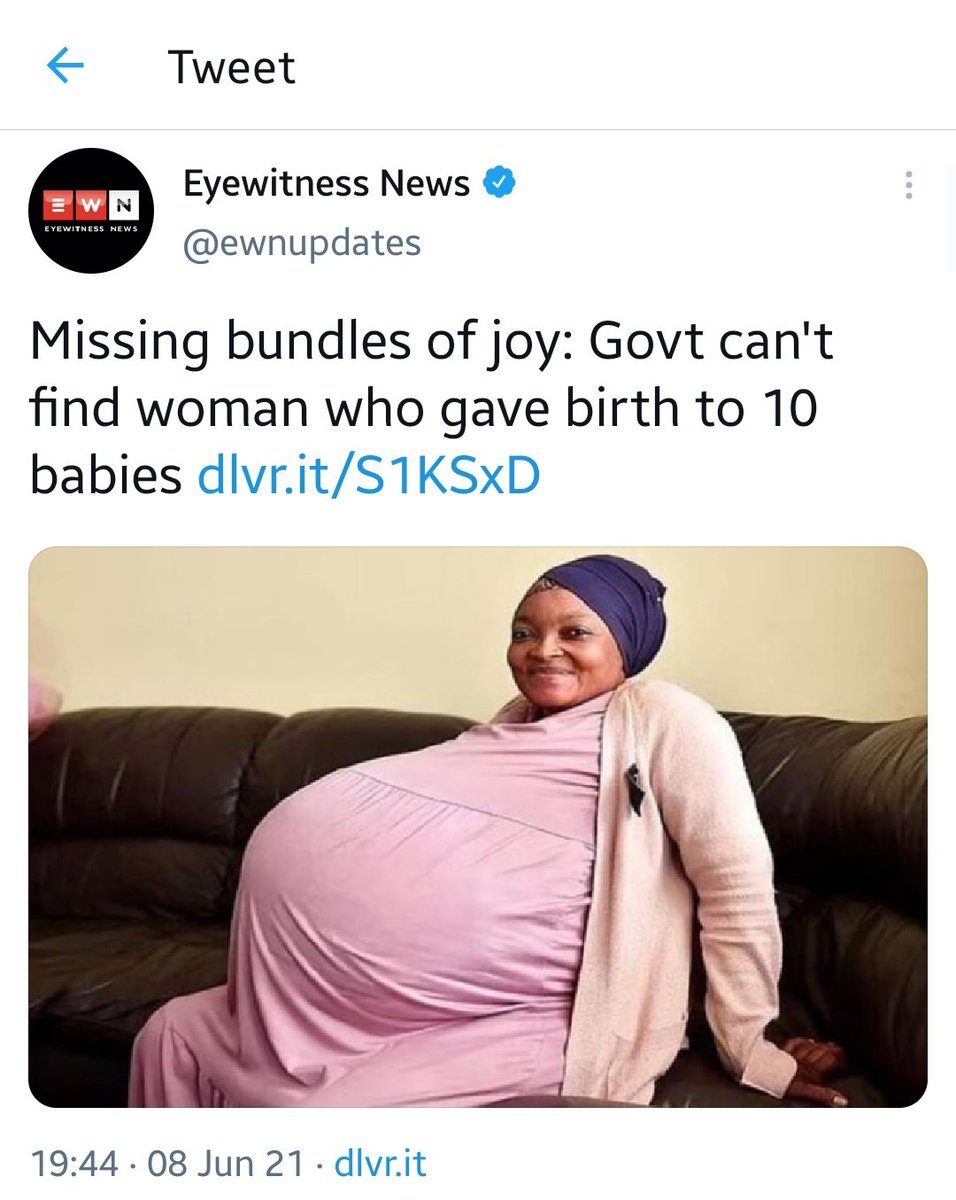Go back using the blue arrow

[65, 67]
